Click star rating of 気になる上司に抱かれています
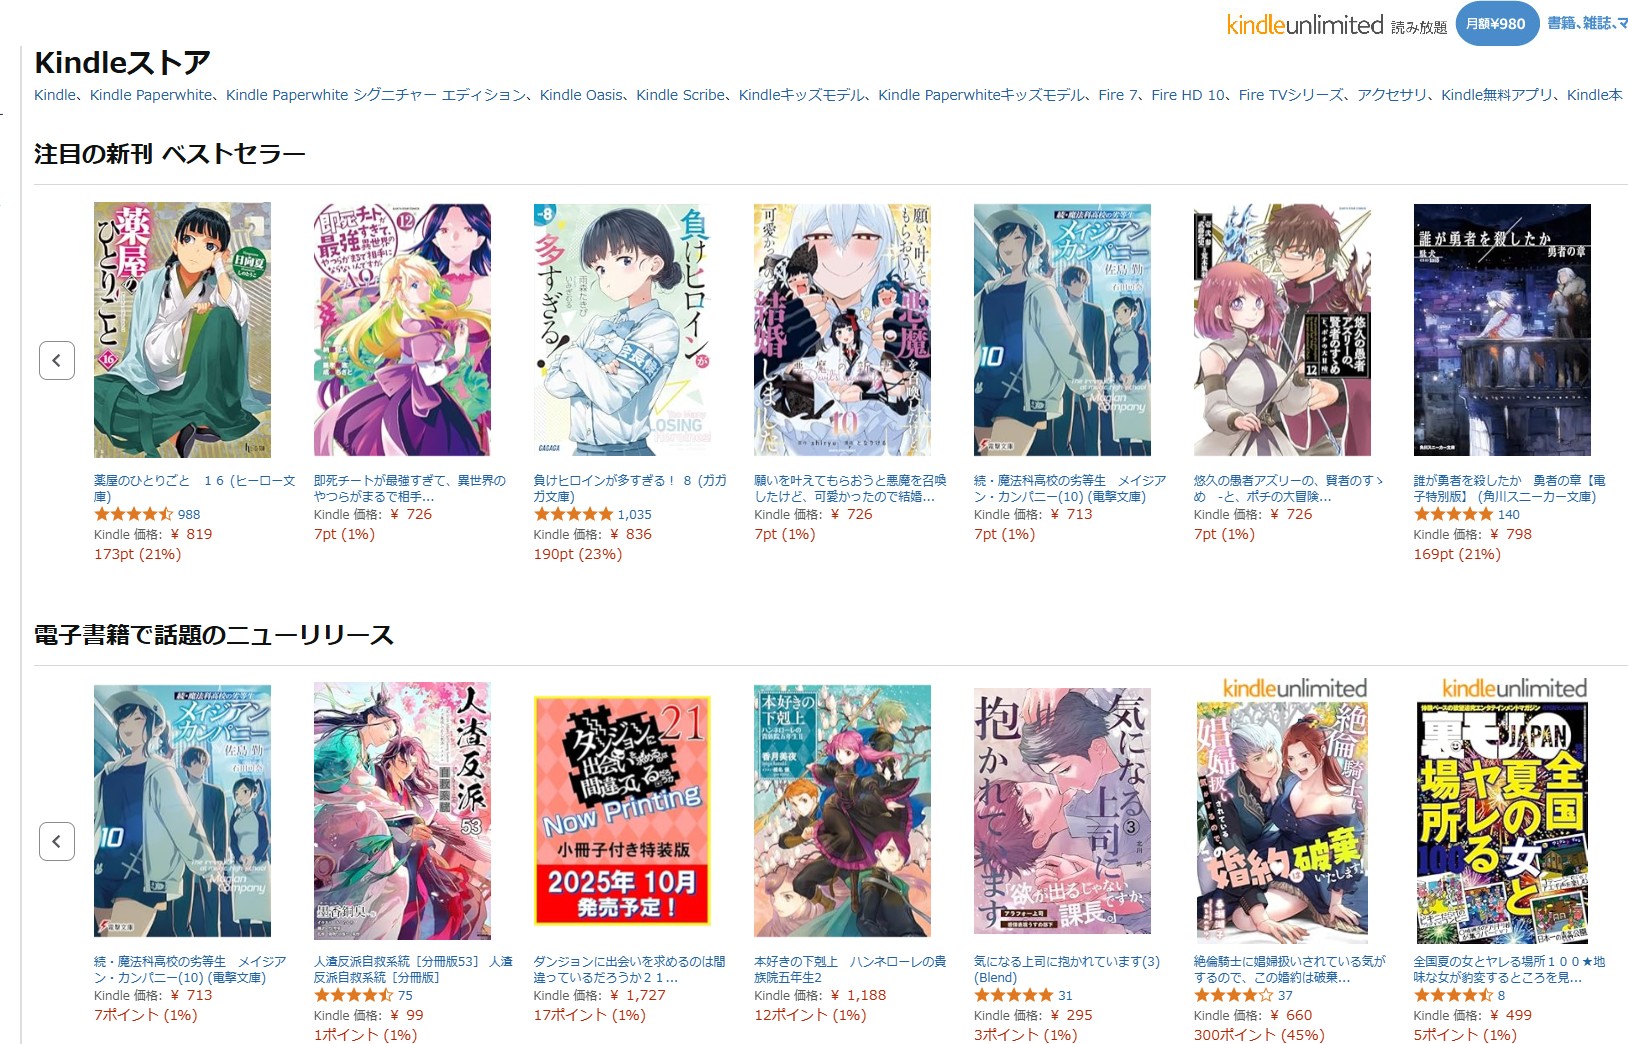The width and height of the screenshot is (1628, 1044). click(1014, 995)
